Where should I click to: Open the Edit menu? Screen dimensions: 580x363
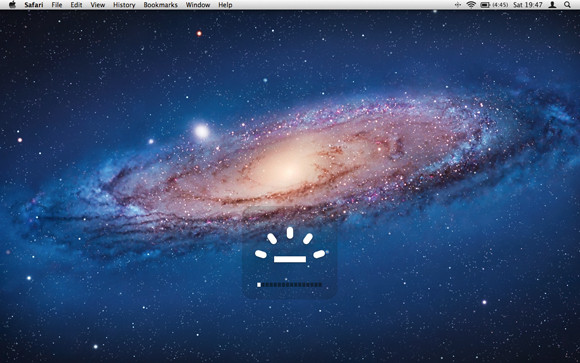tap(76, 5)
